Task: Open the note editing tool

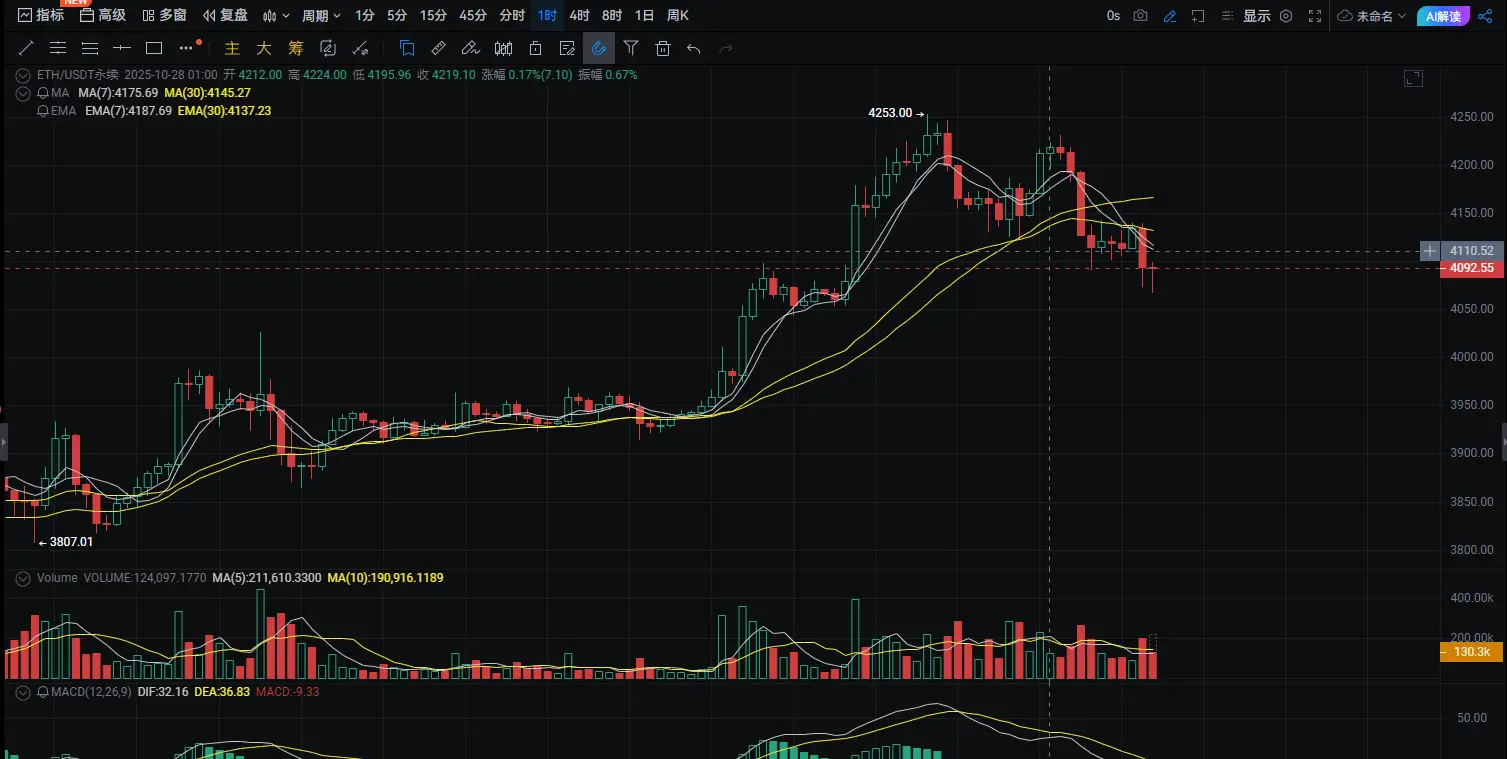Action: pyautogui.click(x=567, y=48)
